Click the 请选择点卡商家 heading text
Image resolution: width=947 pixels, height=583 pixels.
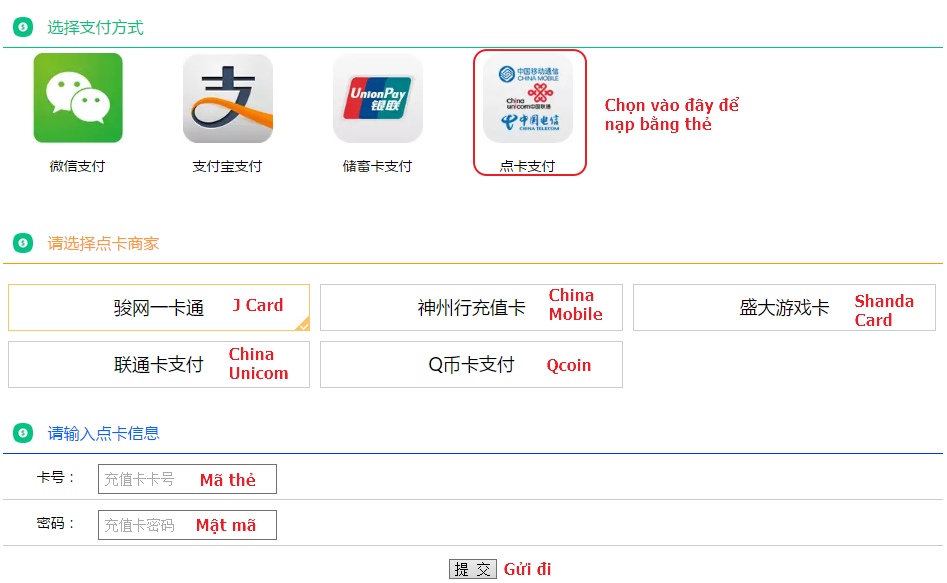click(103, 243)
